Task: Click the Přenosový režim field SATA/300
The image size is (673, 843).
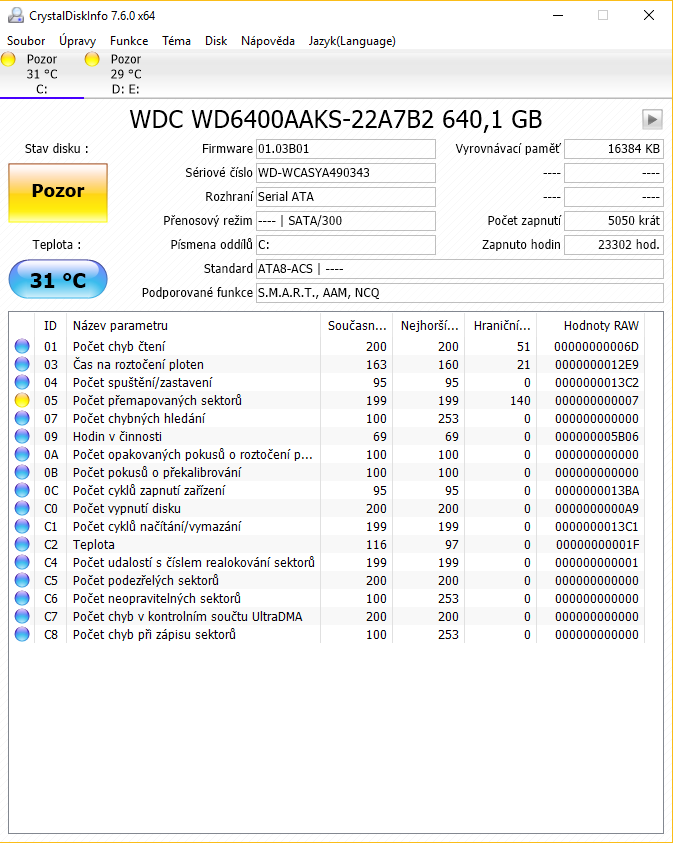Action: tap(346, 221)
